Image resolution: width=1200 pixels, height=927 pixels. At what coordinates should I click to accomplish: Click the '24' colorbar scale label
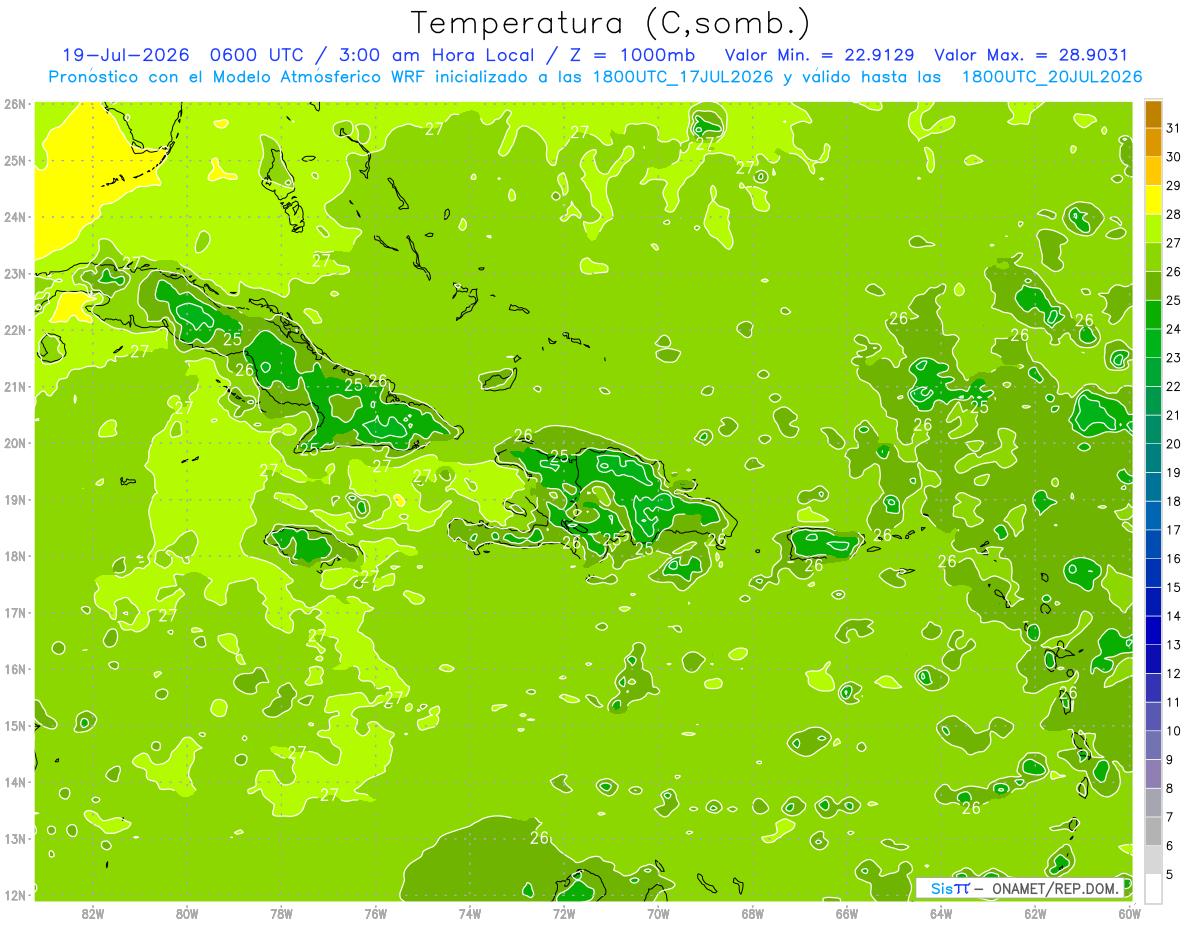[x=1173, y=329]
